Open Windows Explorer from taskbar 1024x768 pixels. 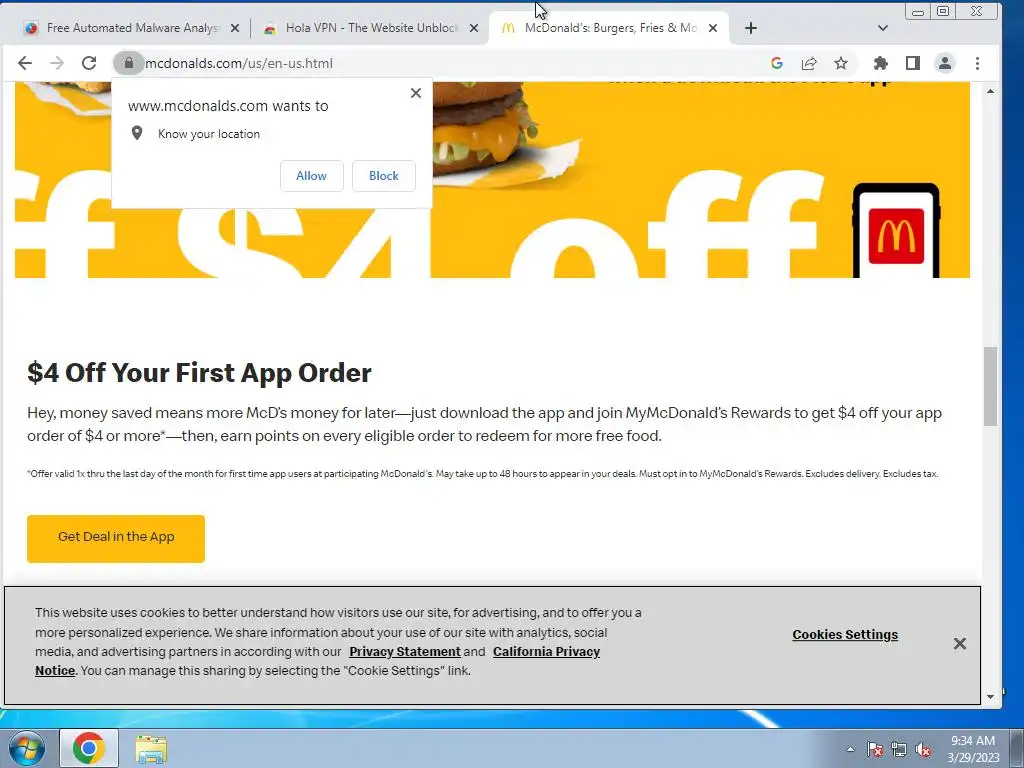pyautogui.click(x=151, y=749)
